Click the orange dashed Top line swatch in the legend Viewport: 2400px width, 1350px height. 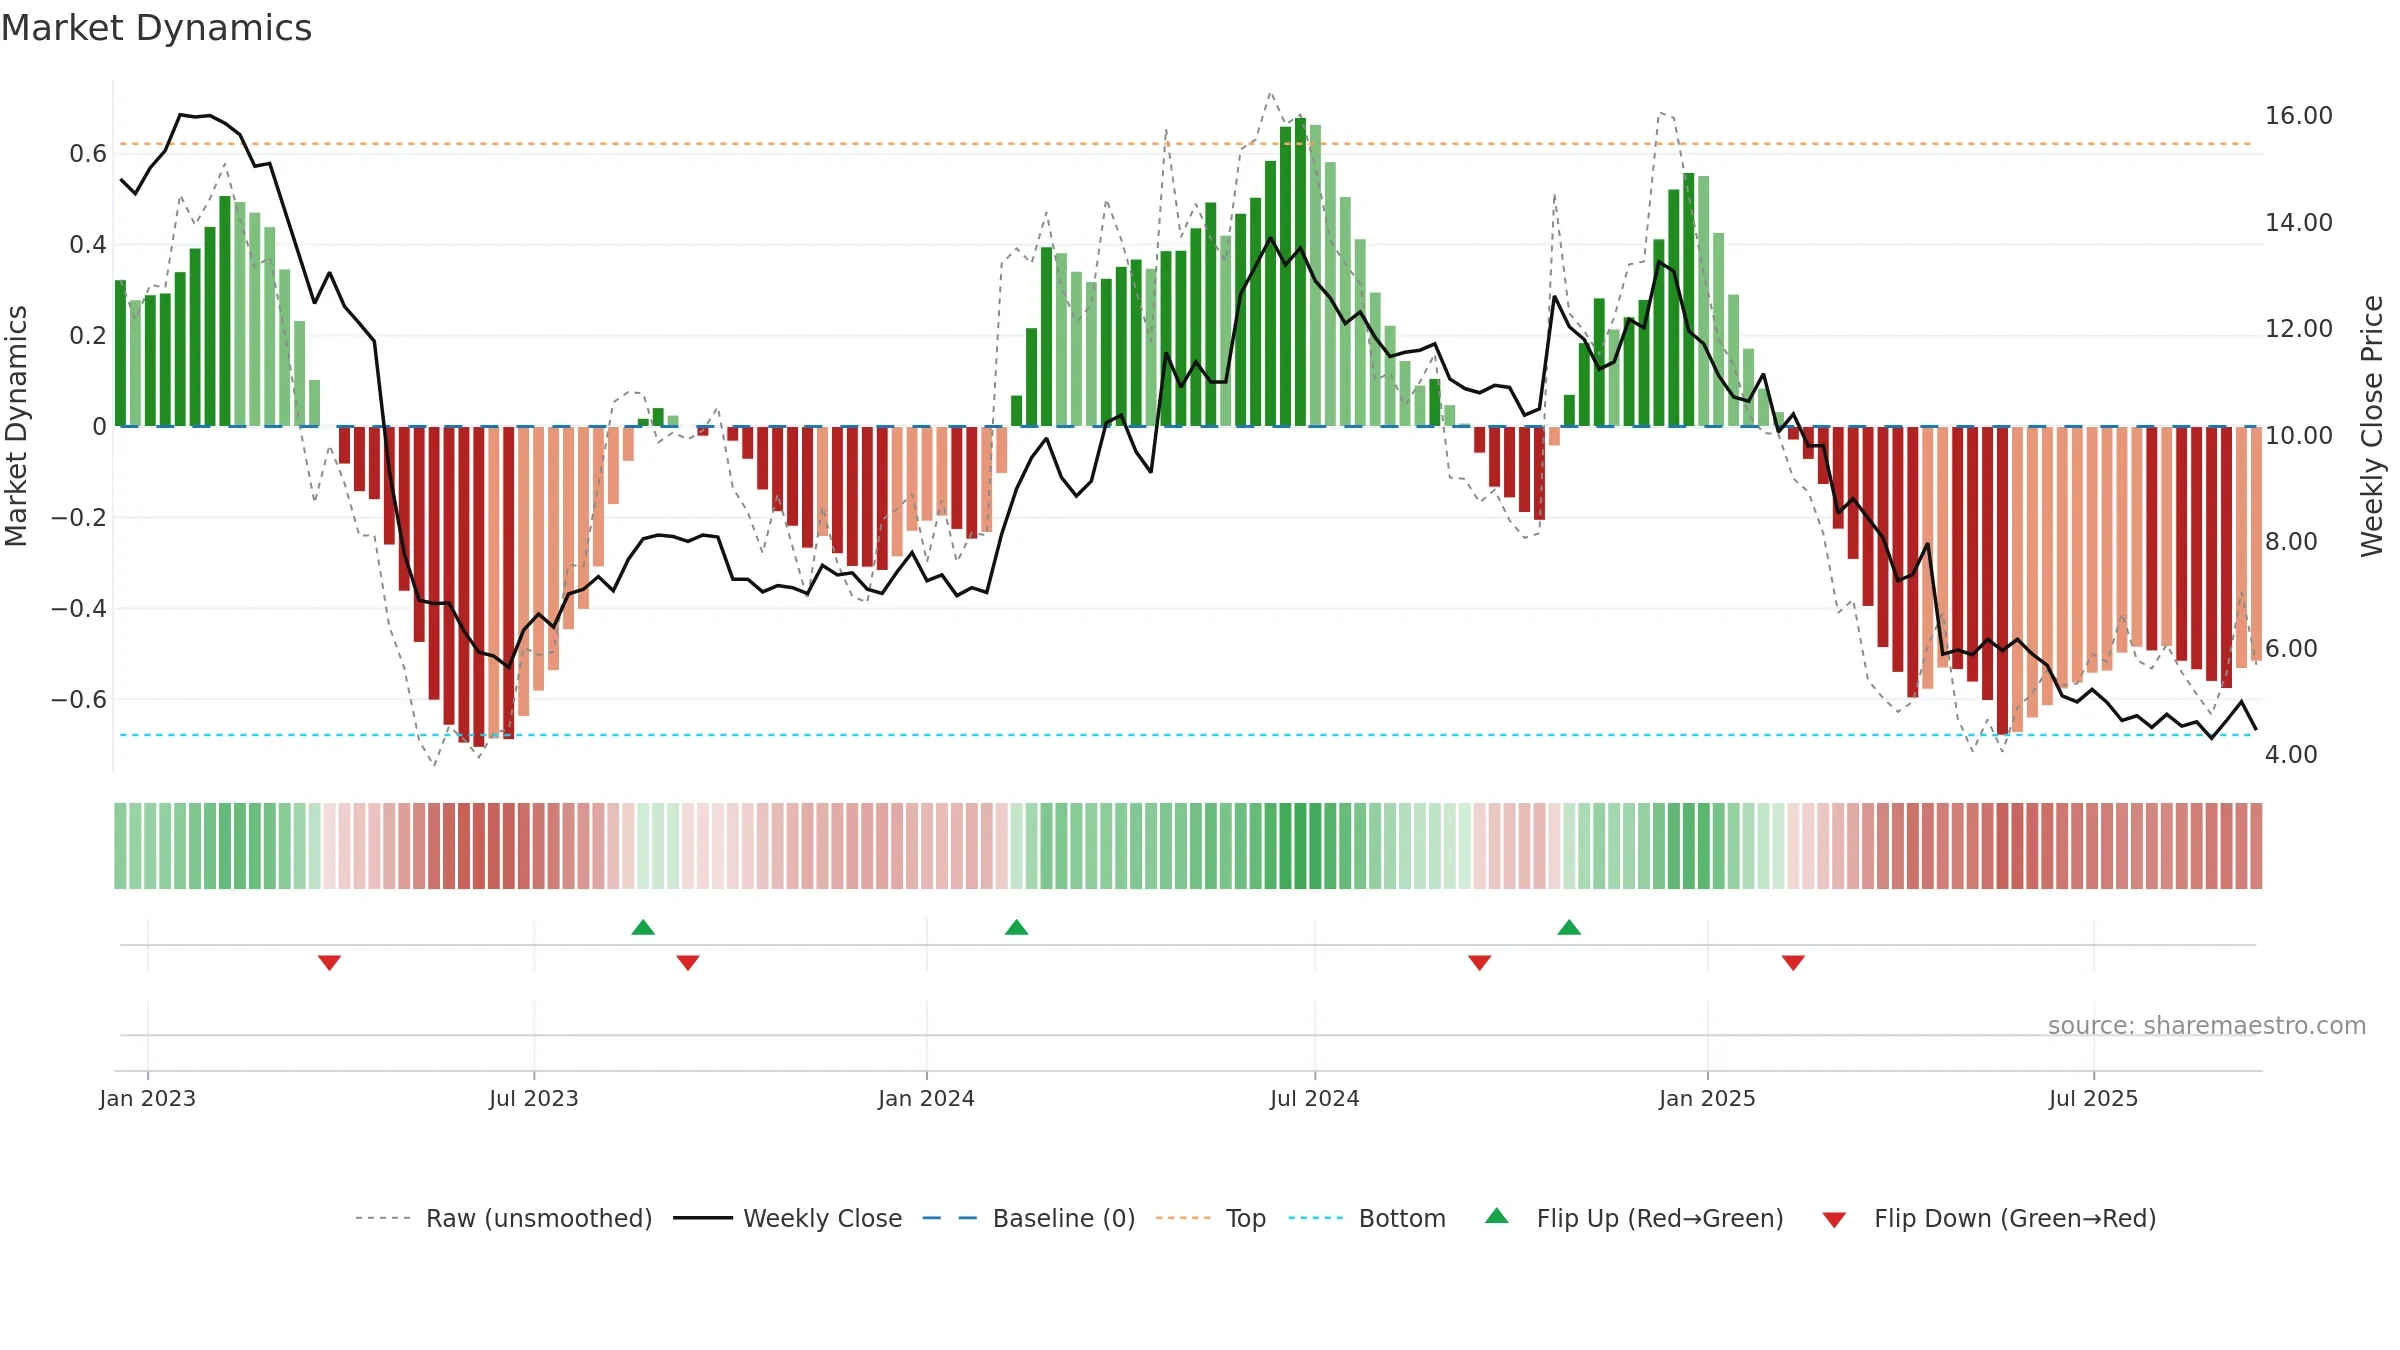coord(1183,1218)
